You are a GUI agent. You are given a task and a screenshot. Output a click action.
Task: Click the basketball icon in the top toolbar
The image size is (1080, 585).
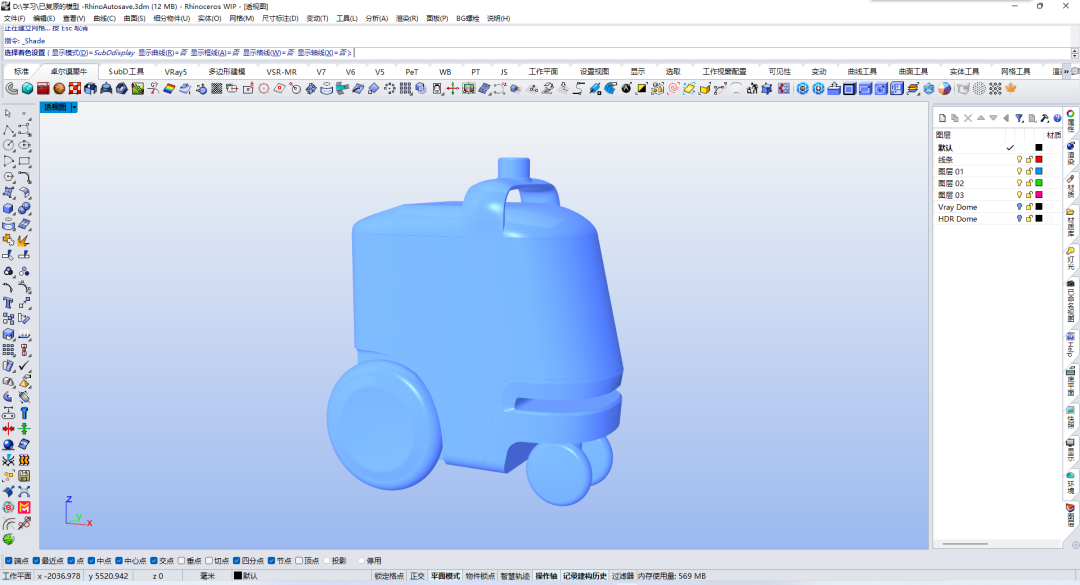[59, 88]
